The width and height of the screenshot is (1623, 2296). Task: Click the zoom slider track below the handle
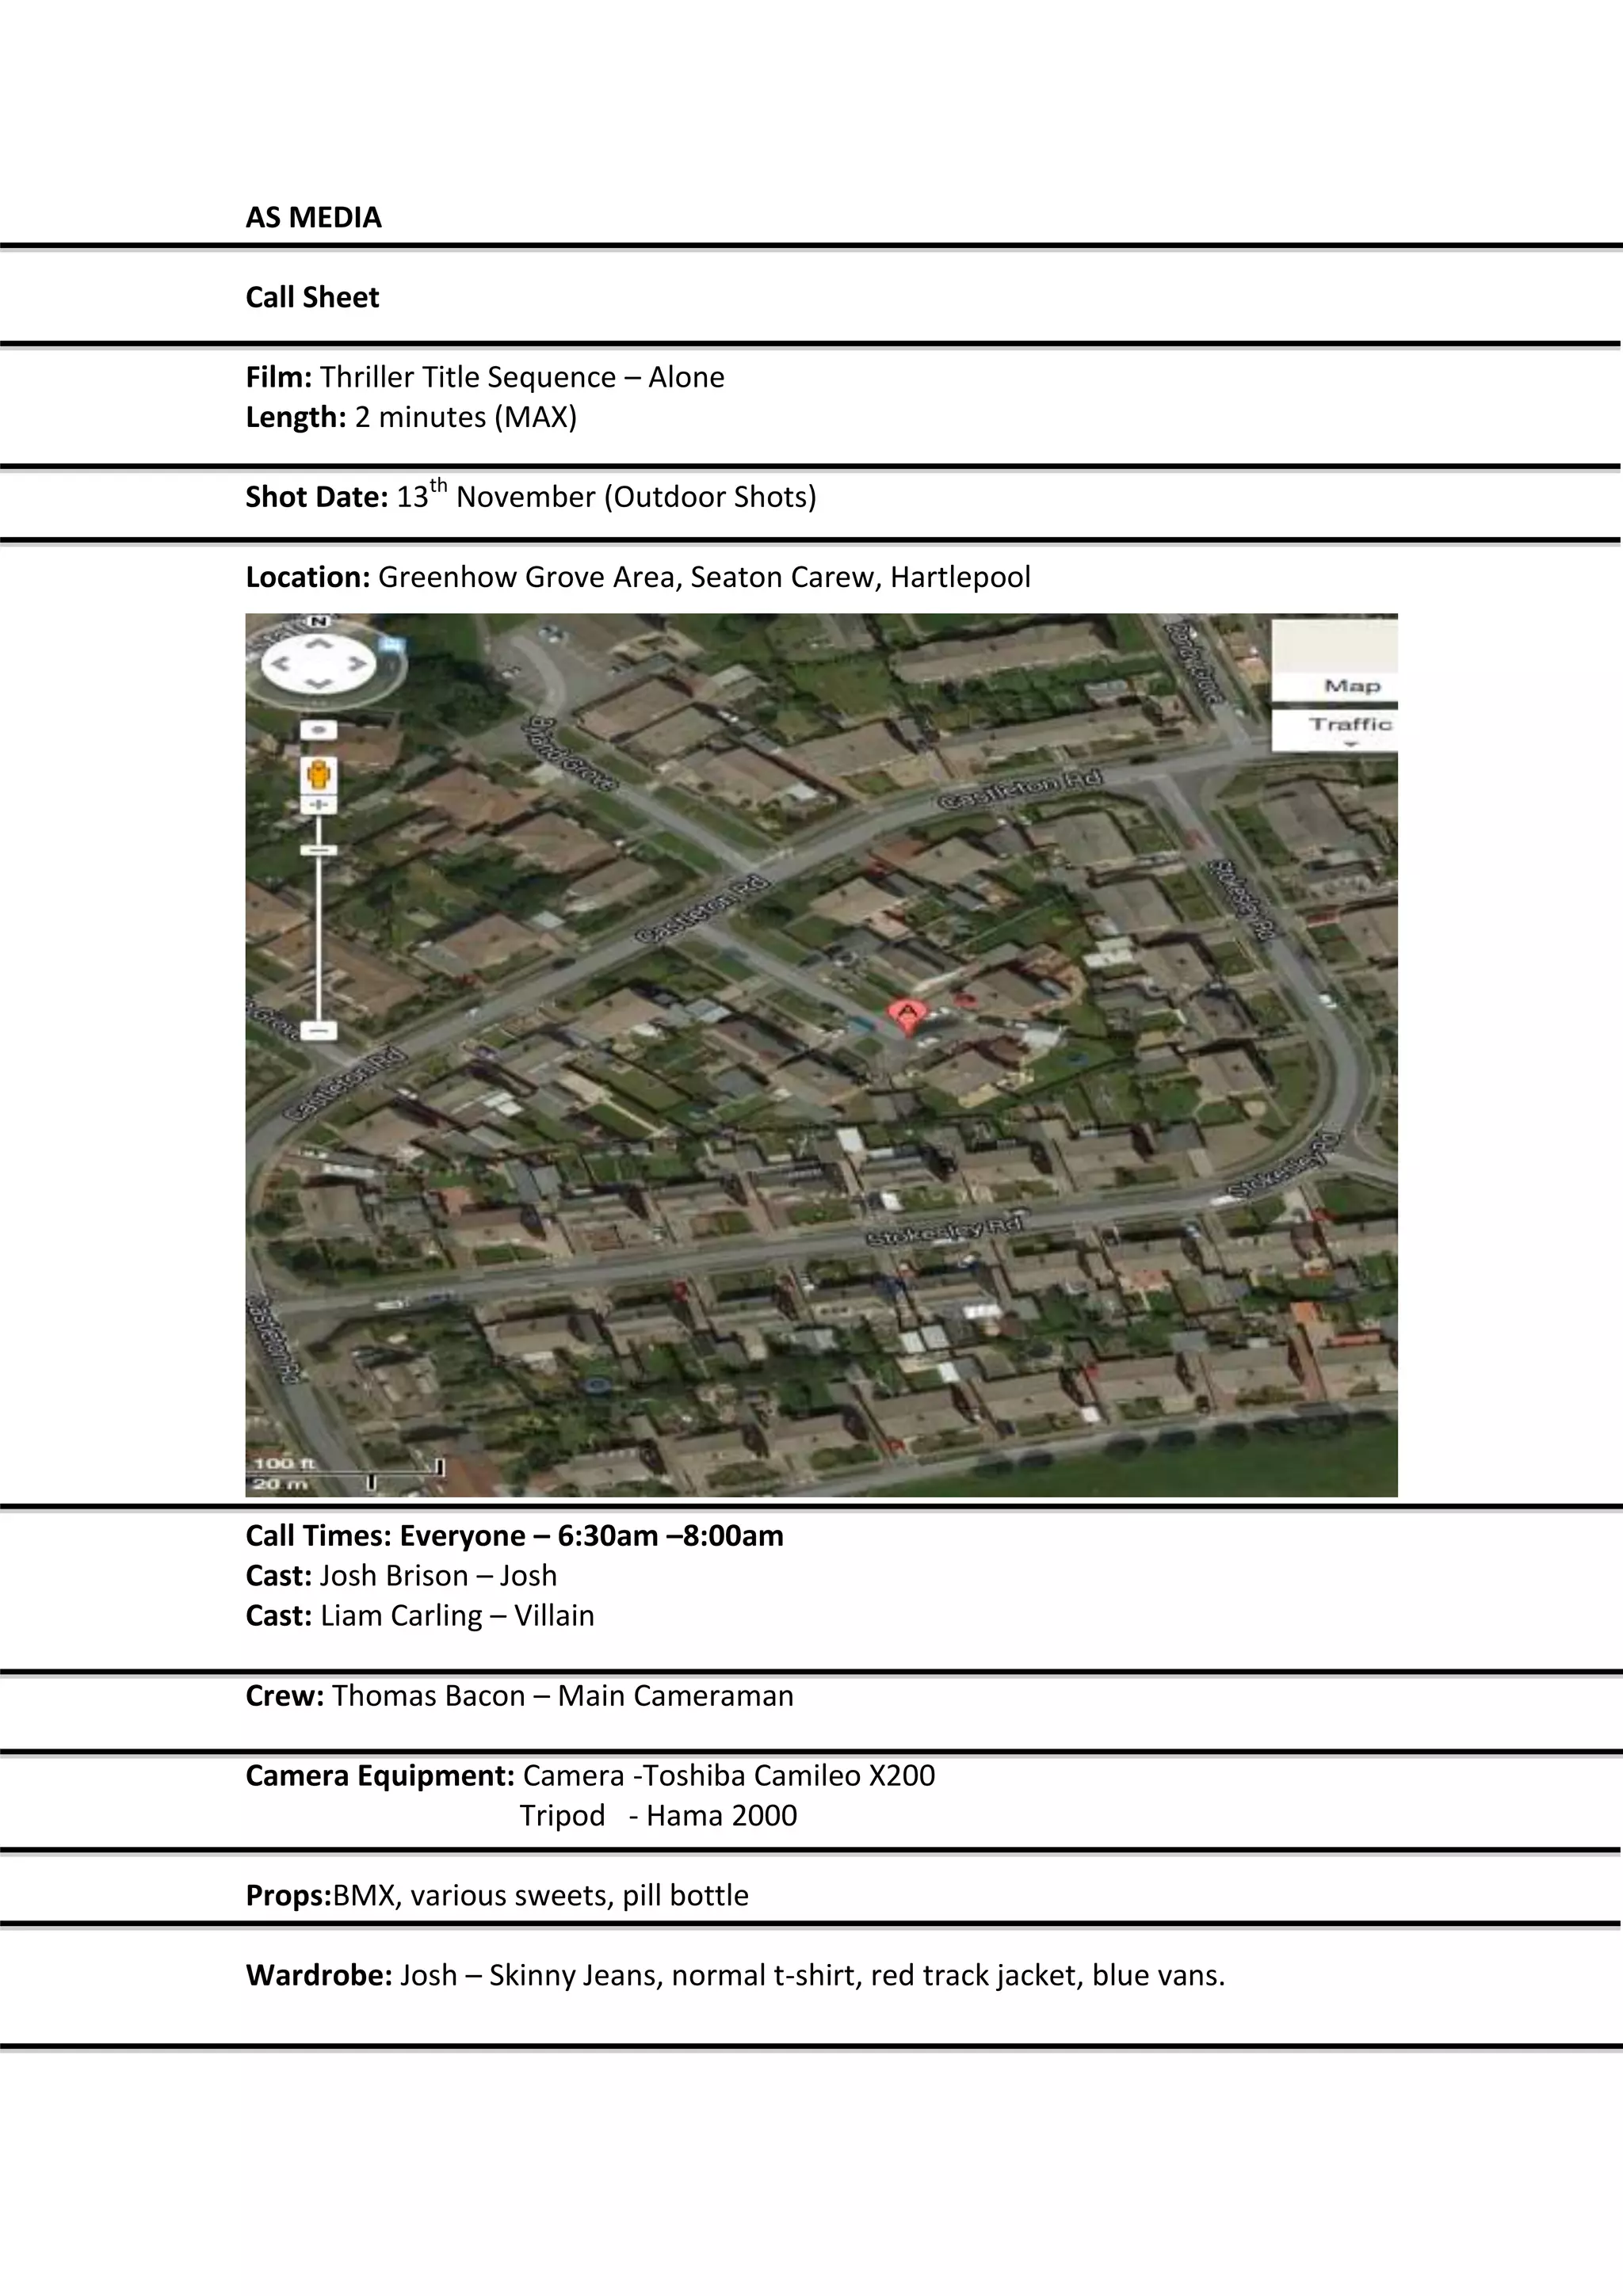pos(318,940)
